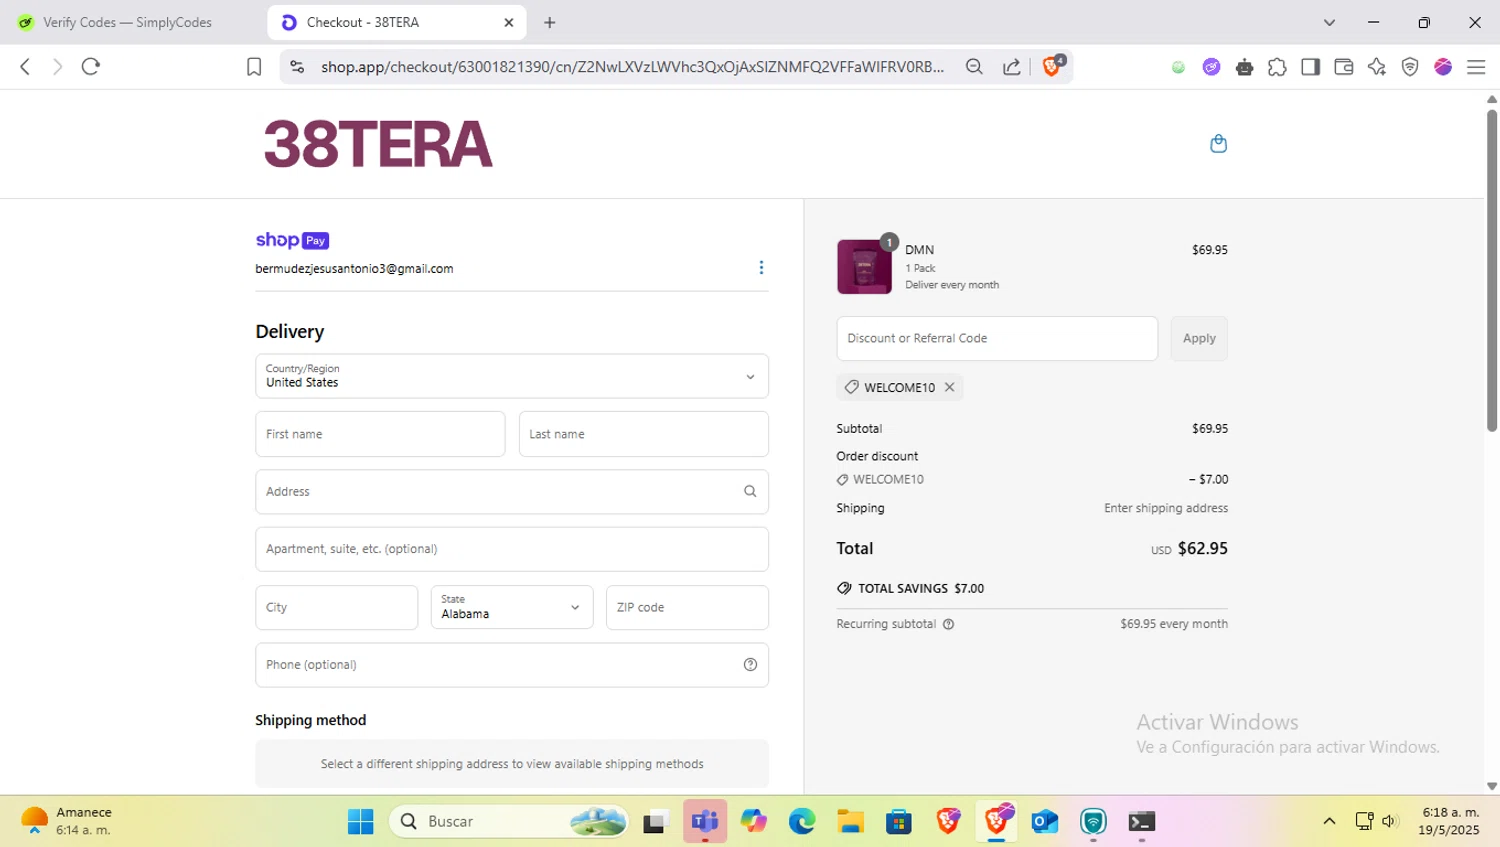
Task: Open a new browser tab
Action: [549, 22]
